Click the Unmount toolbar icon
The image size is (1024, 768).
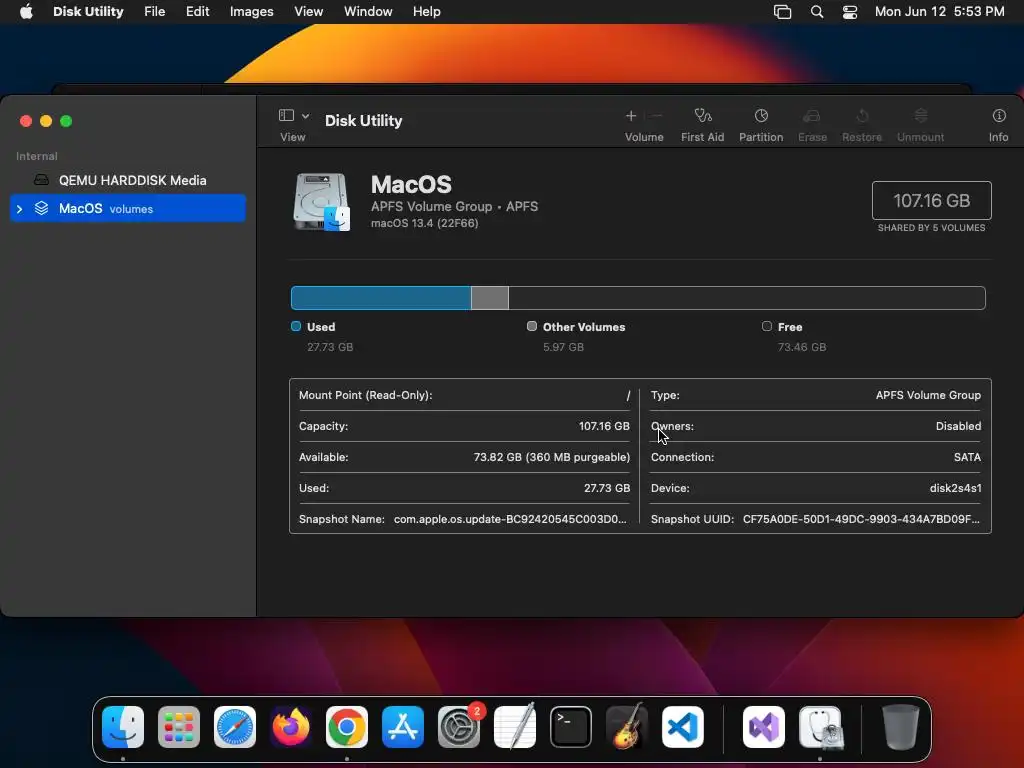click(x=921, y=116)
